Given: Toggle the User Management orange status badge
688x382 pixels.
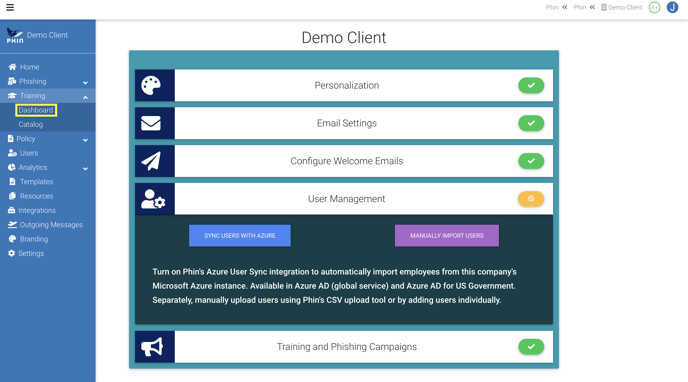Looking at the screenshot, I should 531,199.
